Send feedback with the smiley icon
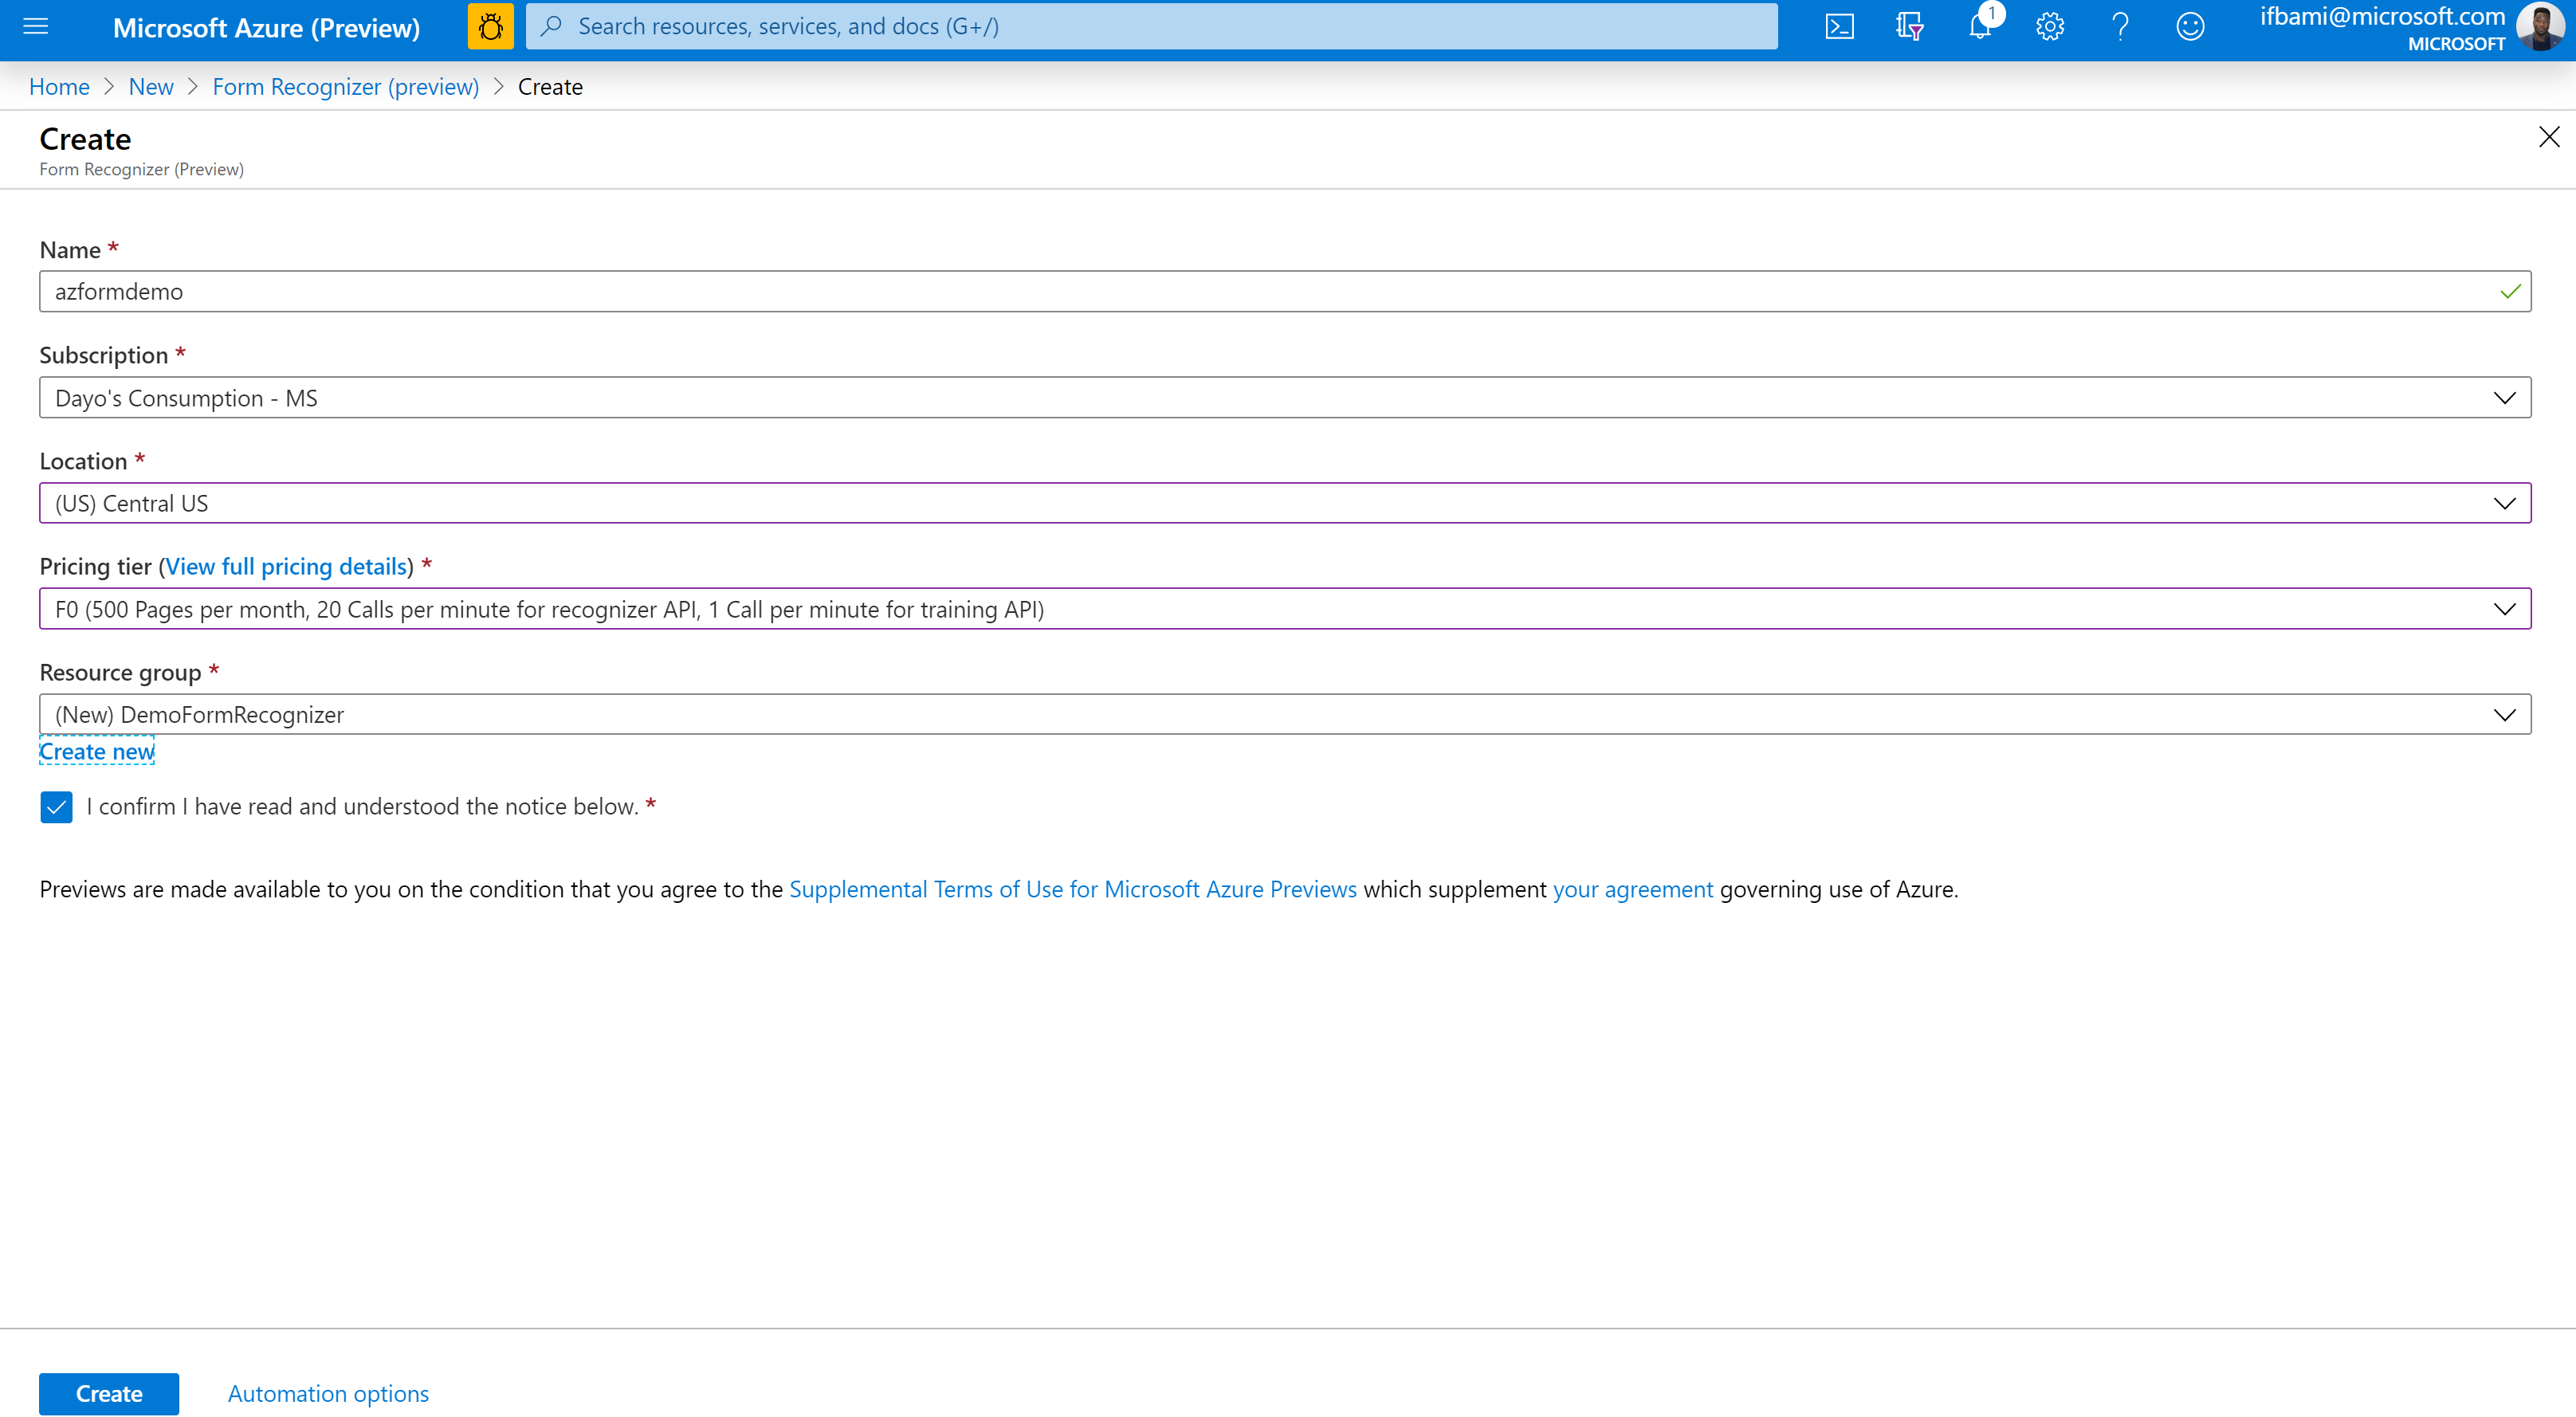The width and height of the screenshot is (2576, 1417). pyautogui.click(x=2190, y=27)
